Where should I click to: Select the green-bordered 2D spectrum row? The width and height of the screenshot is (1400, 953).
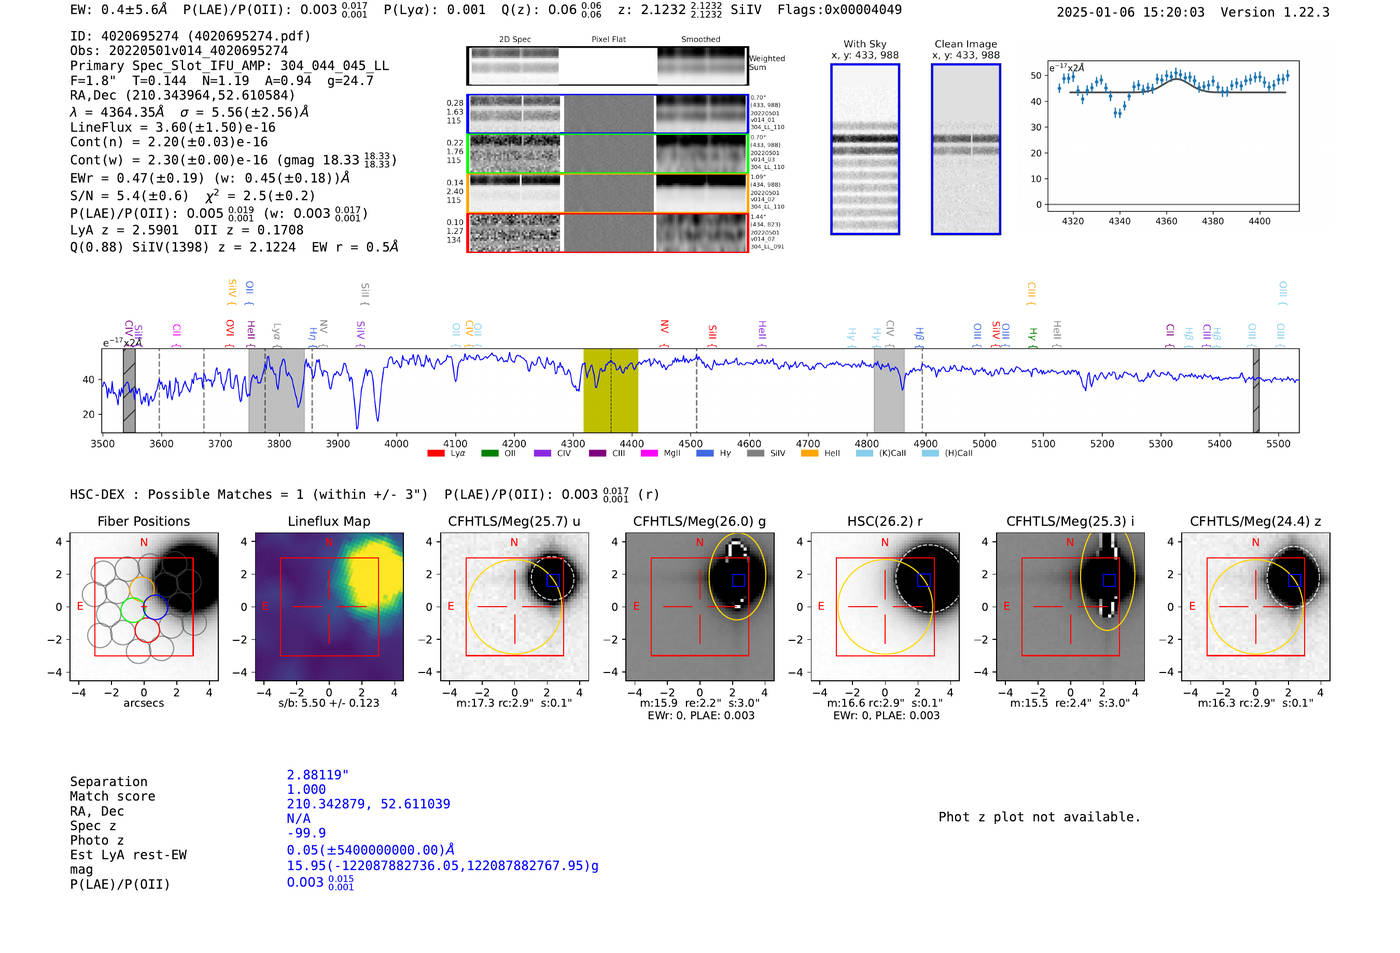pyautogui.click(x=607, y=154)
